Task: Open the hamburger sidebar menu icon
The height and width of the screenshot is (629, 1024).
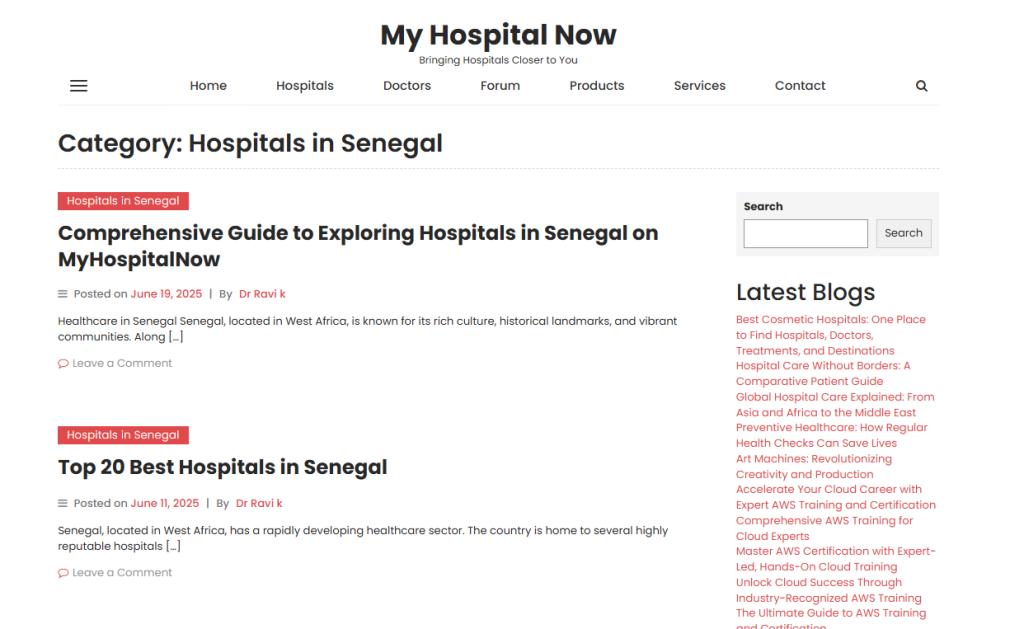Action: pyautogui.click(x=79, y=86)
